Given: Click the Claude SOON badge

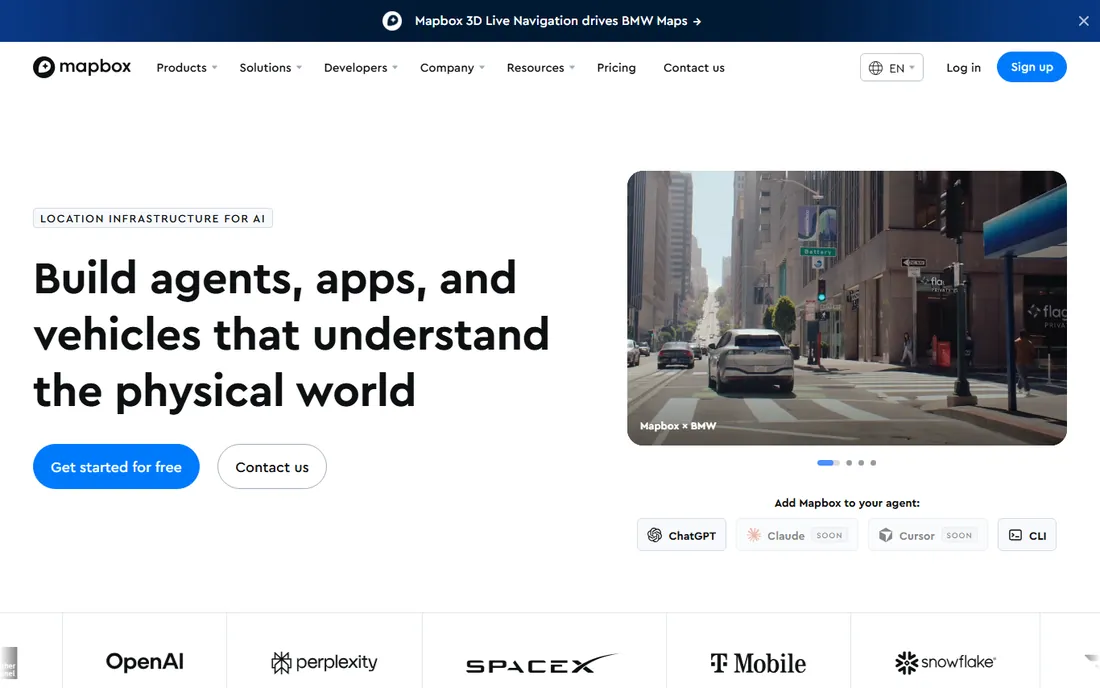Looking at the screenshot, I should tap(829, 535).
